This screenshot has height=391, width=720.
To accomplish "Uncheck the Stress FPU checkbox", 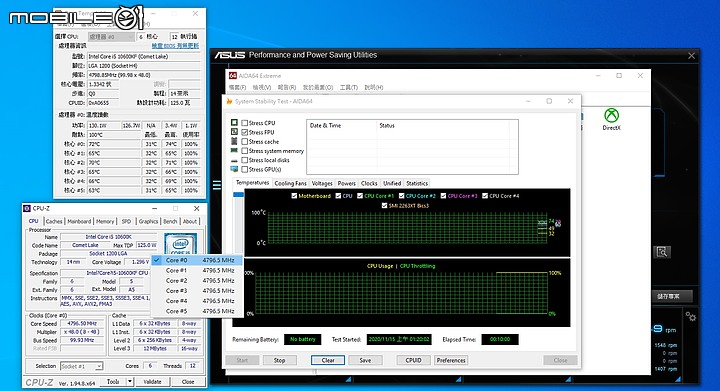I will (245, 132).
